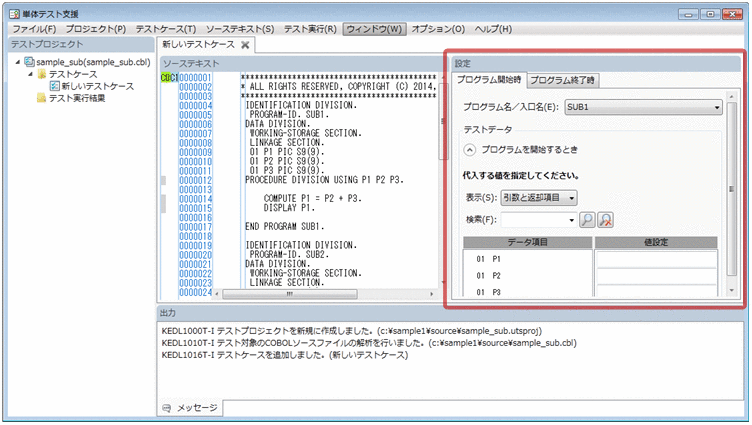Open the ウィンドウ(W) menu
This screenshot has height=425, width=752.
pyautogui.click(x=375, y=29)
